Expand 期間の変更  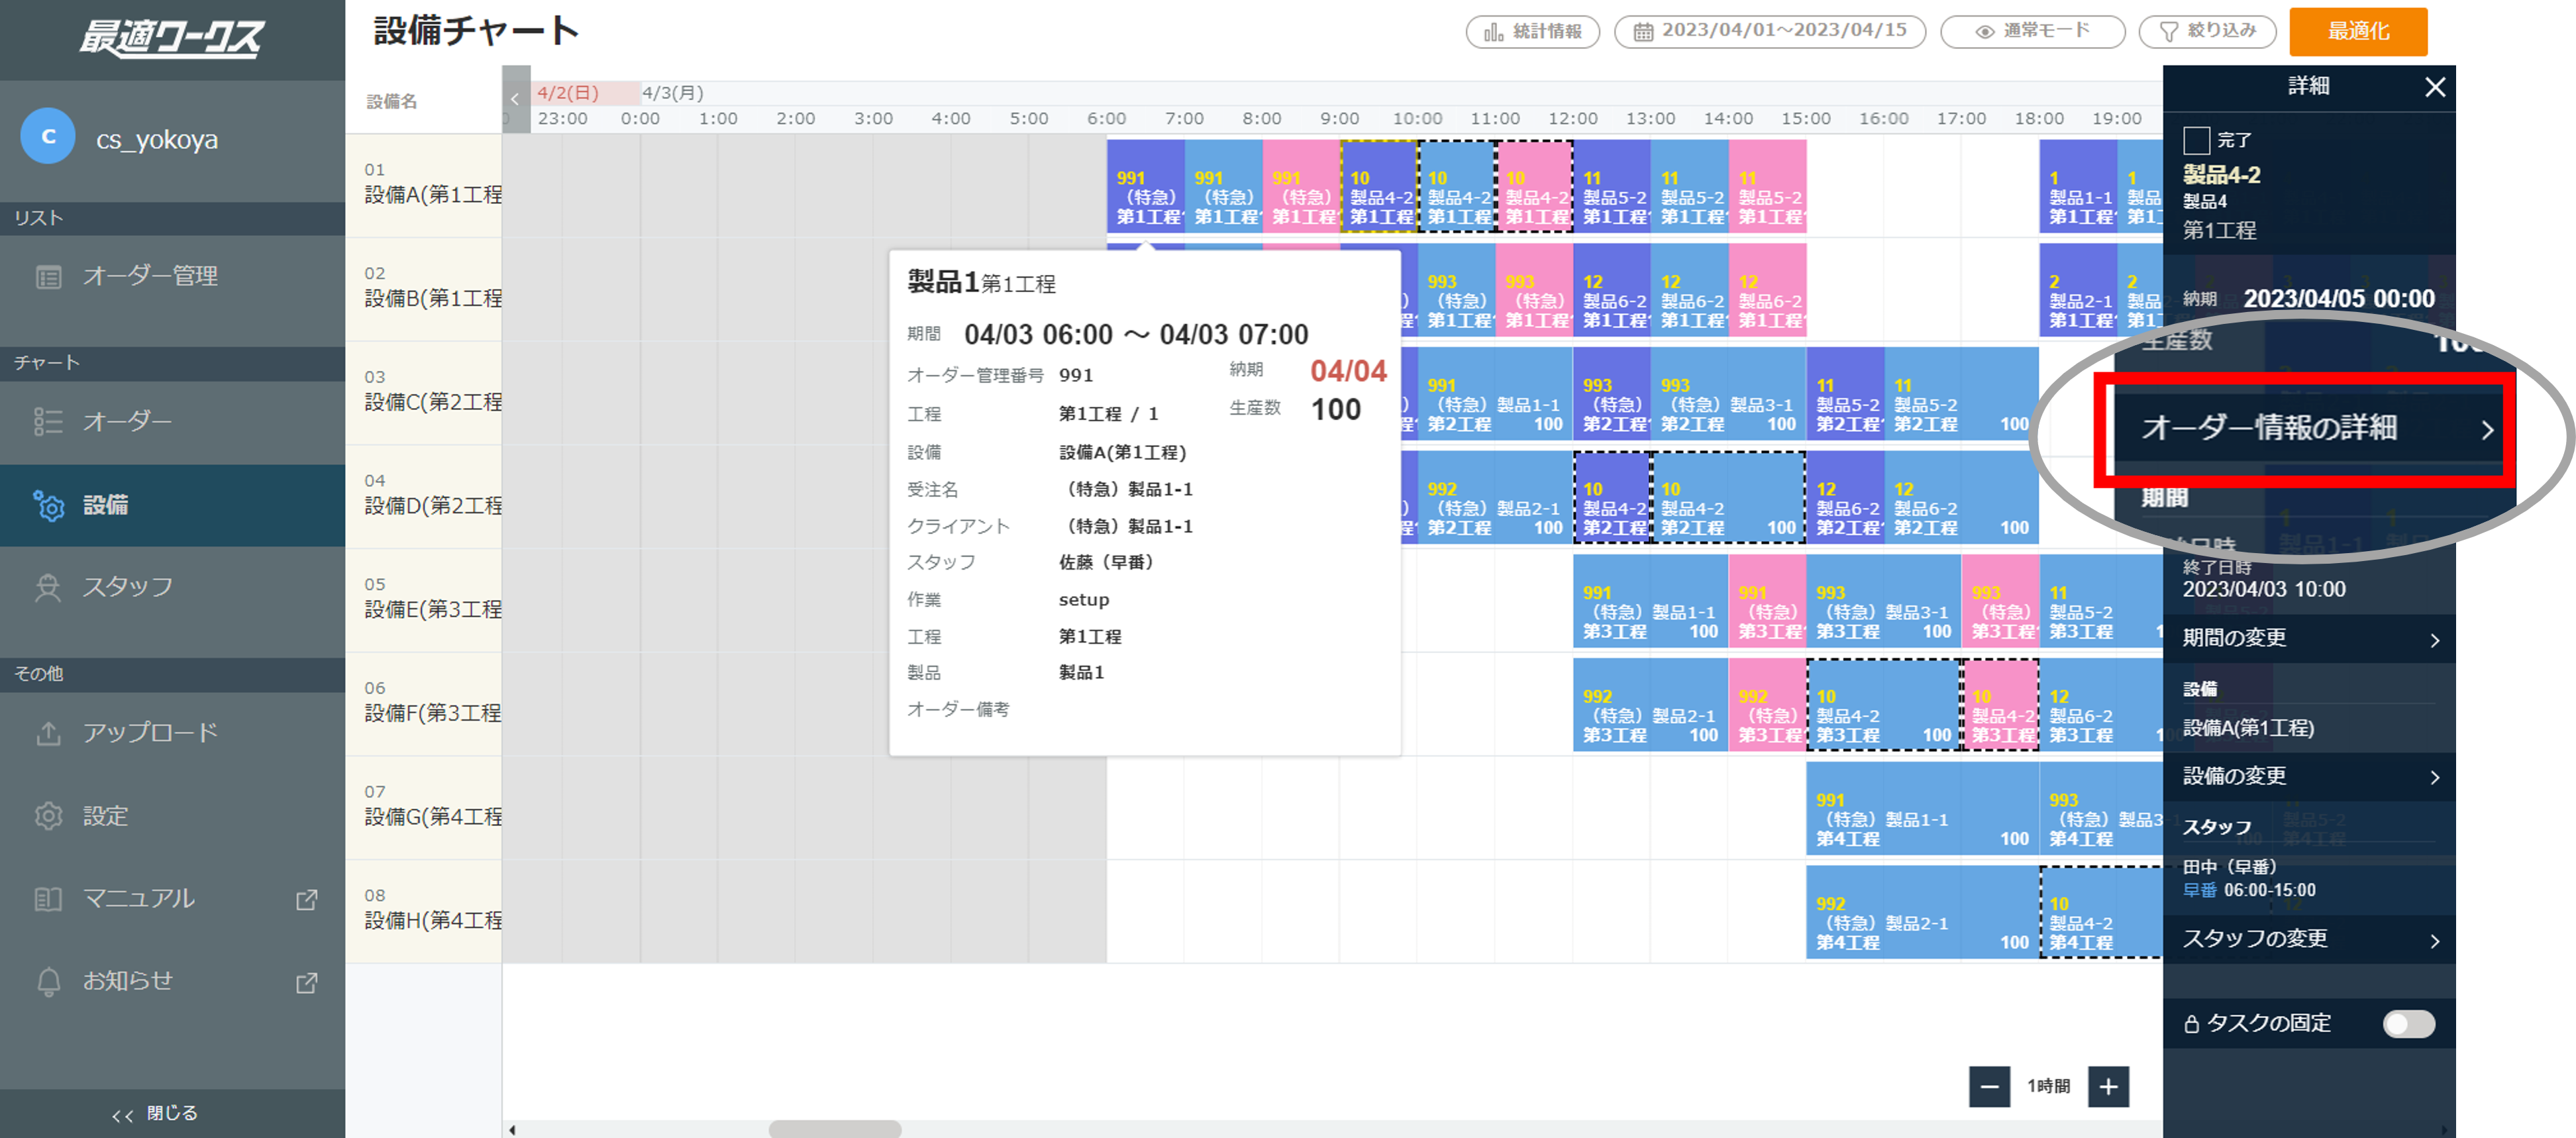(x=2309, y=638)
